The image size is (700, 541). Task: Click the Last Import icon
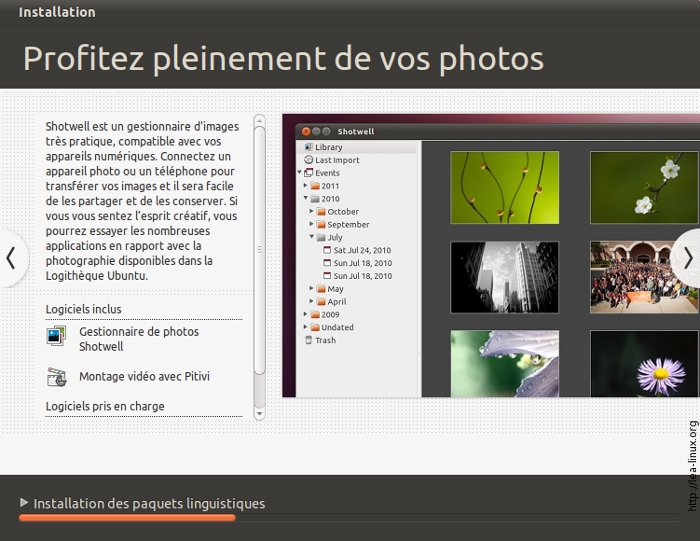pos(308,160)
